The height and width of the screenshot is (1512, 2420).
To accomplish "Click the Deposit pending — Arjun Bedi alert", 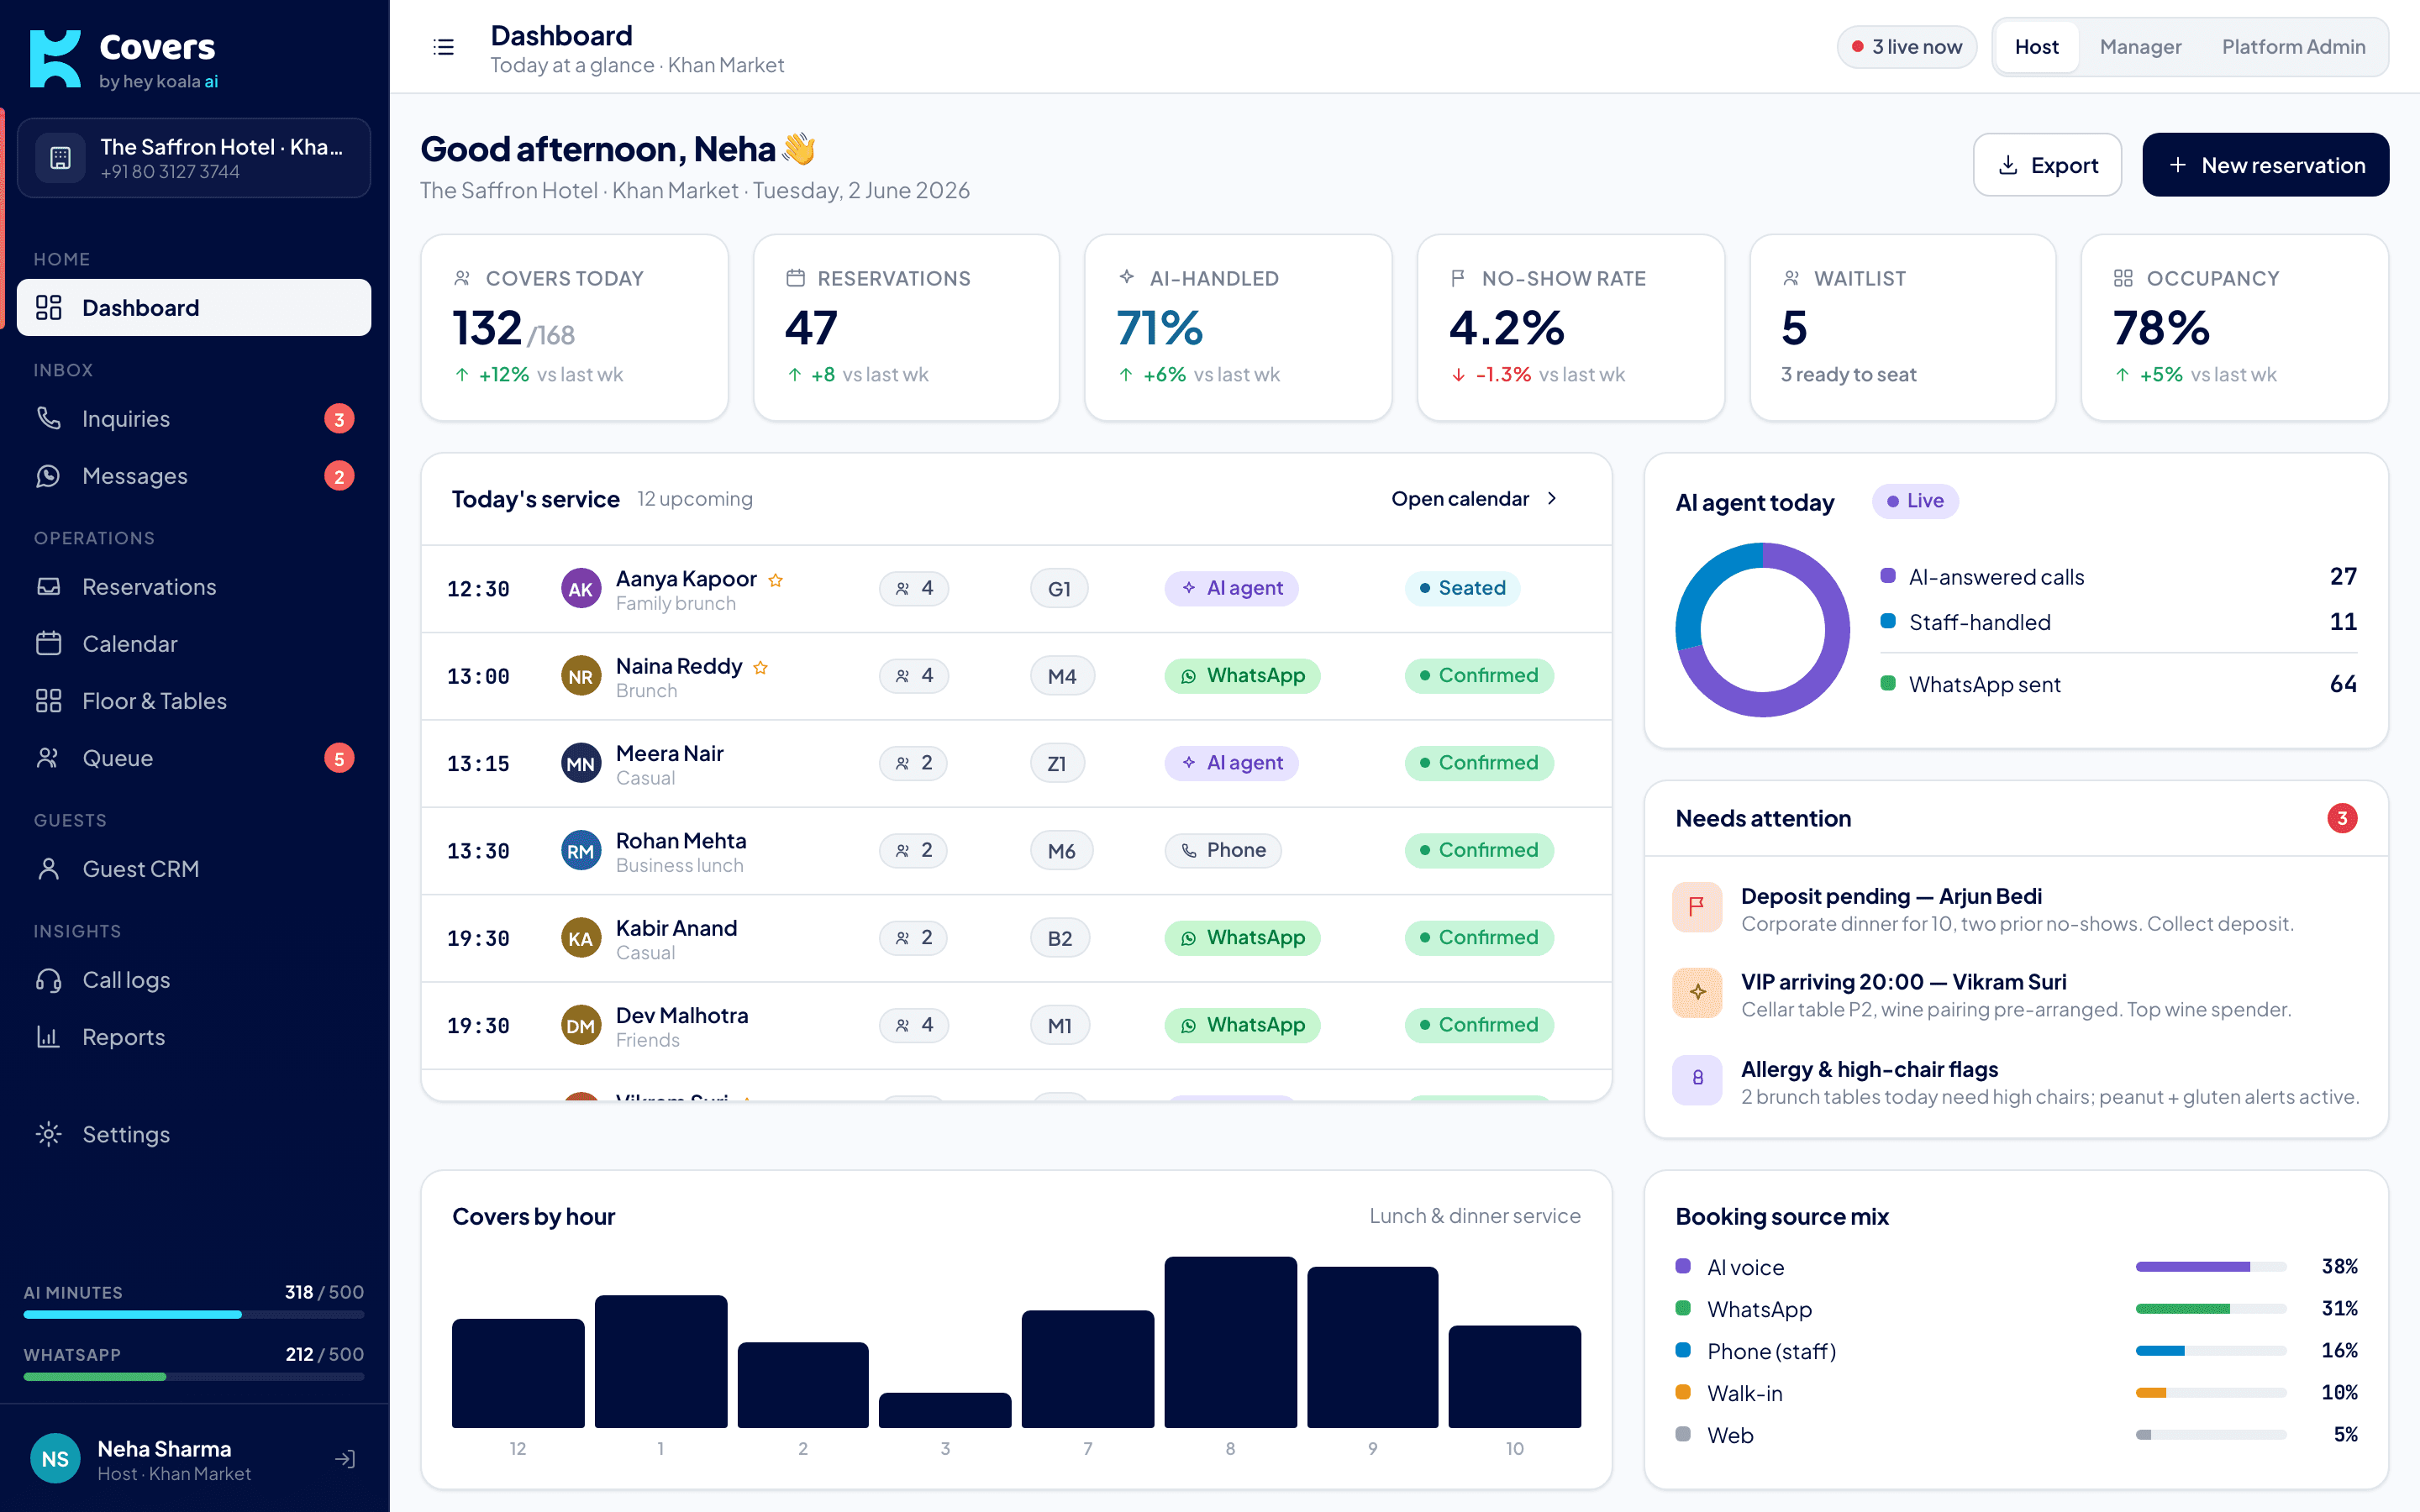I will click(x=2016, y=909).
